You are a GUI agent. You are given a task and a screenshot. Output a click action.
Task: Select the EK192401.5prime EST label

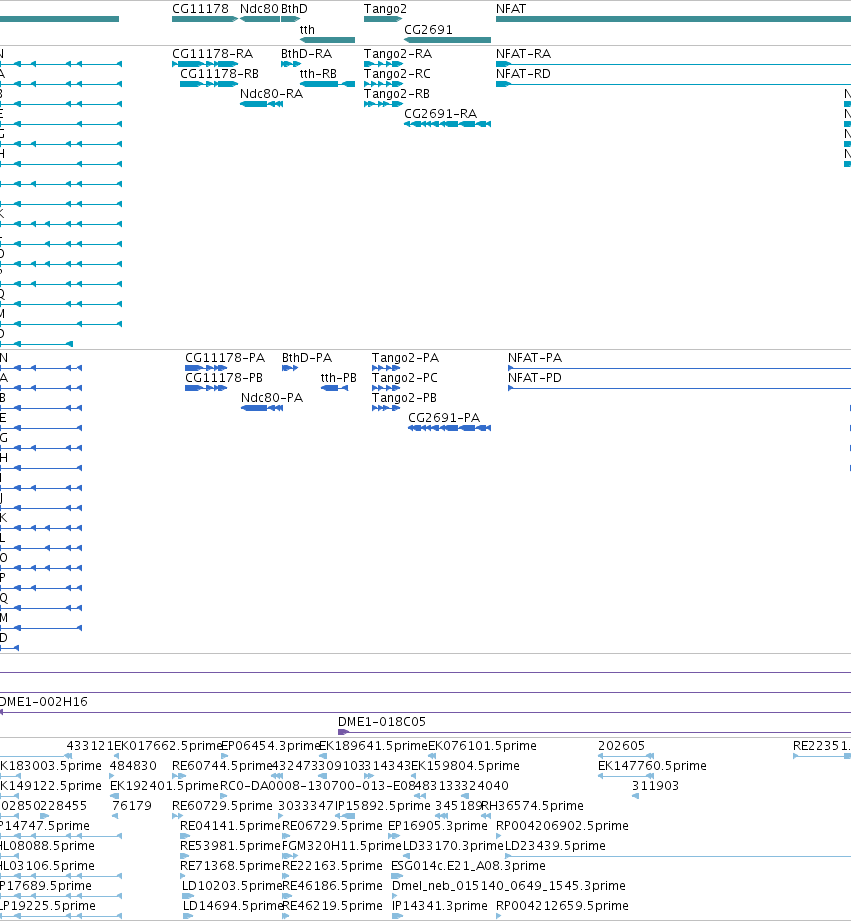pos(164,786)
